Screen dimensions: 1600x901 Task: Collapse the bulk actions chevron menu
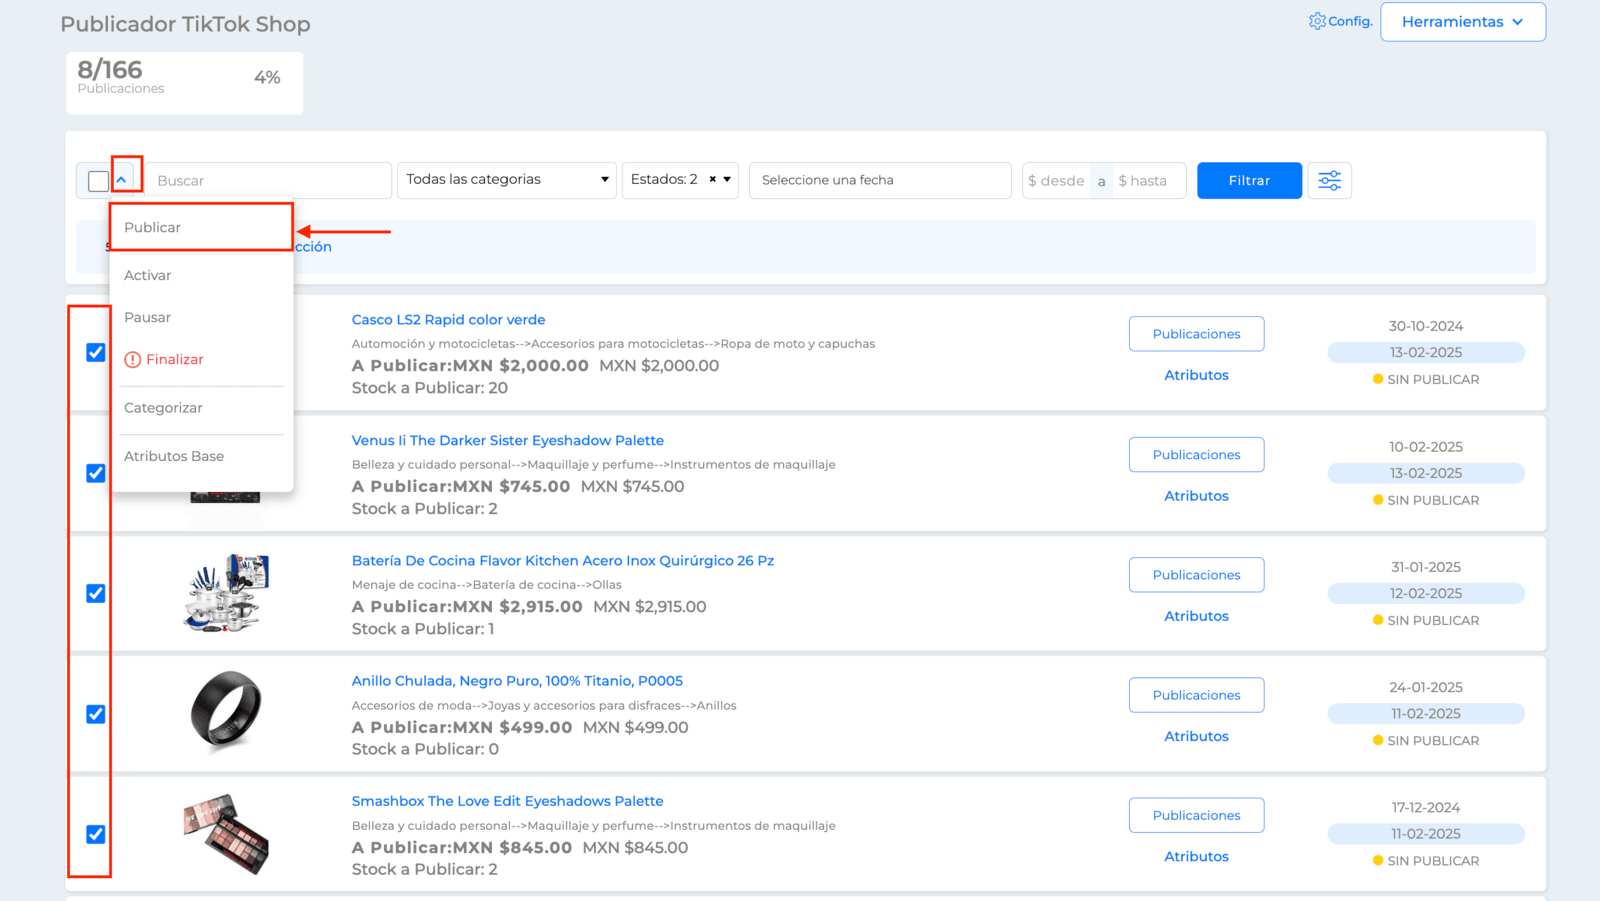coord(122,180)
